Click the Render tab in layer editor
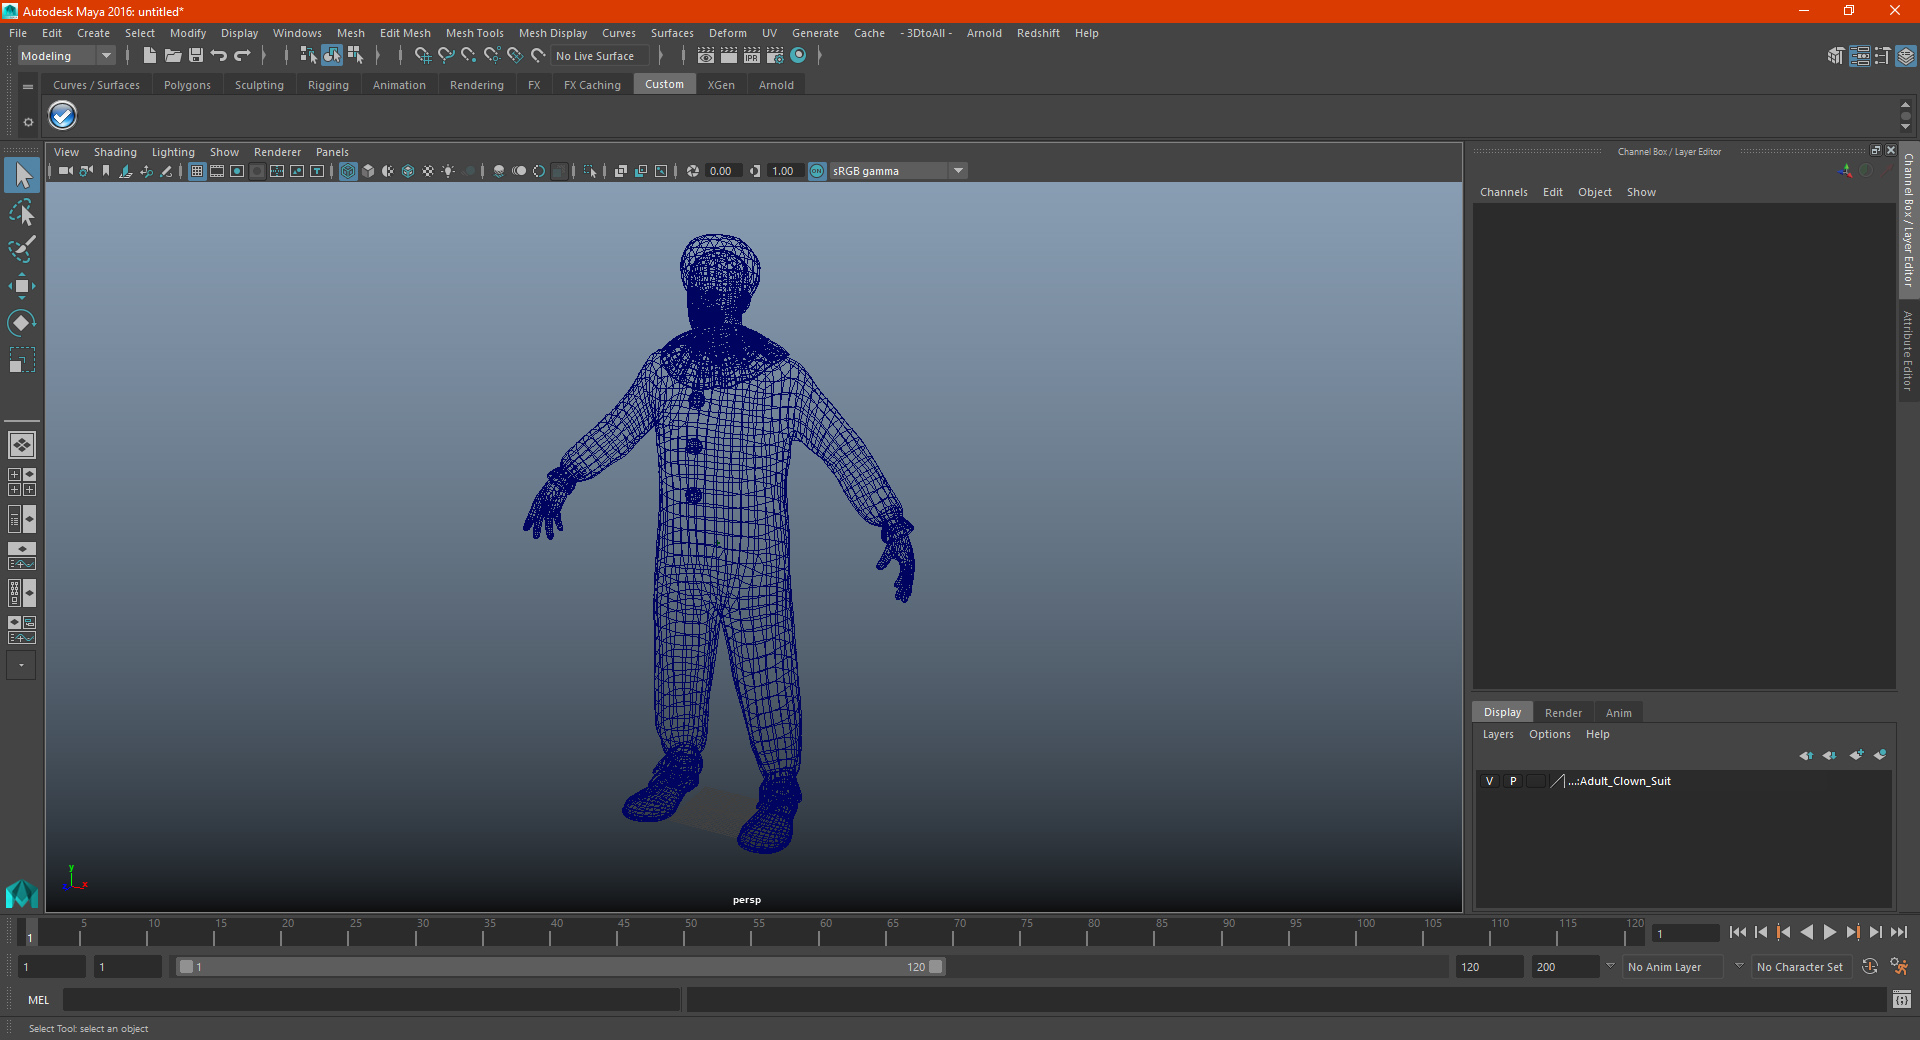Viewport: 1920px width, 1040px height. pyautogui.click(x=1563, y=713)
